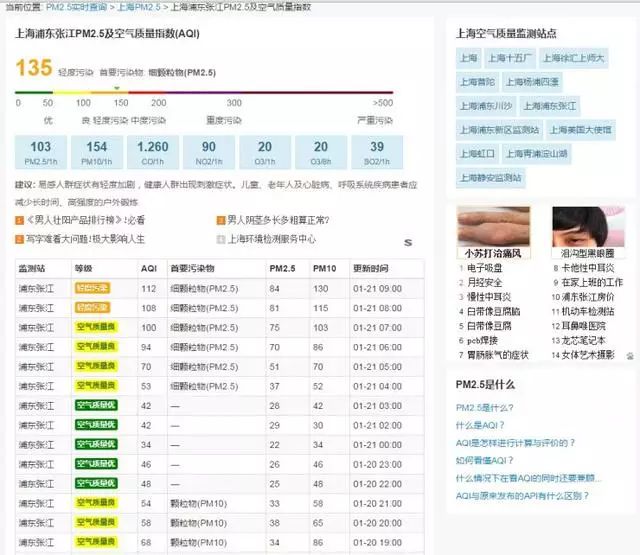This screenshot has height=555, width=640.
Task: Open the 胃肠胀气的症状 list link
Action: (x=498, y=355)
